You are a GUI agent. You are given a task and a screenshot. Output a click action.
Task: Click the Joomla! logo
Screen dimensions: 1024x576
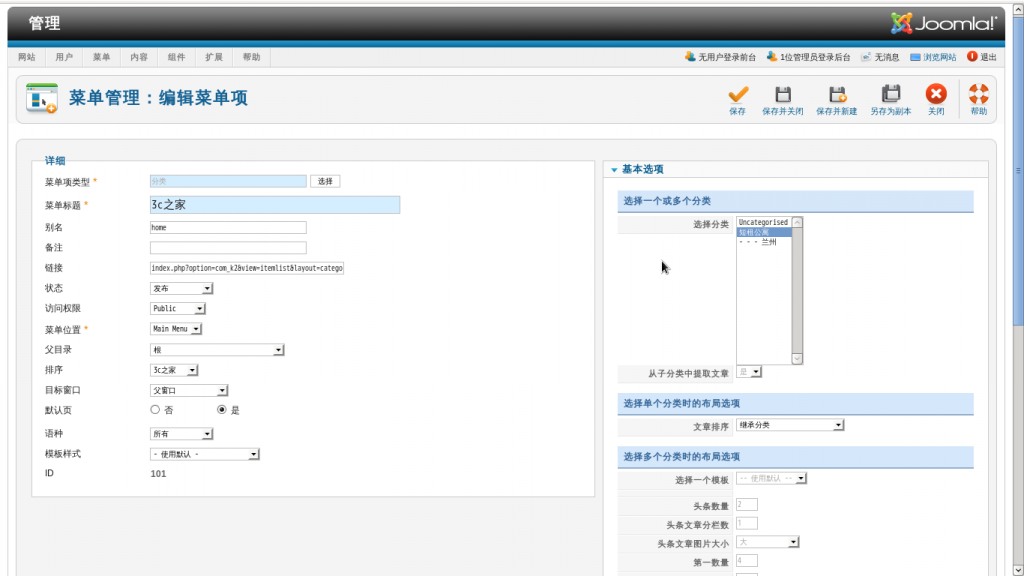pyautogui.click(x=944, y=24)
